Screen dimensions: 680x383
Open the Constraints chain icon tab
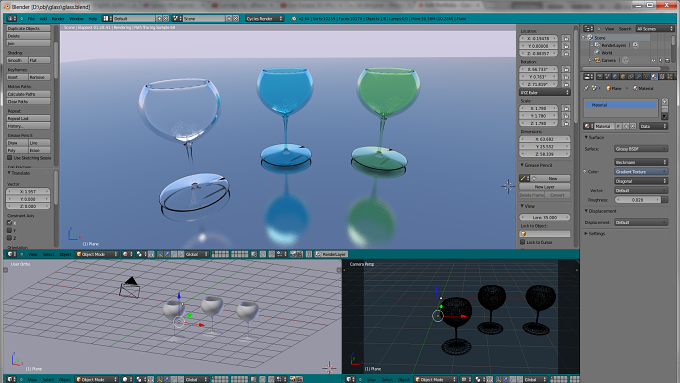tap(631, 76)
